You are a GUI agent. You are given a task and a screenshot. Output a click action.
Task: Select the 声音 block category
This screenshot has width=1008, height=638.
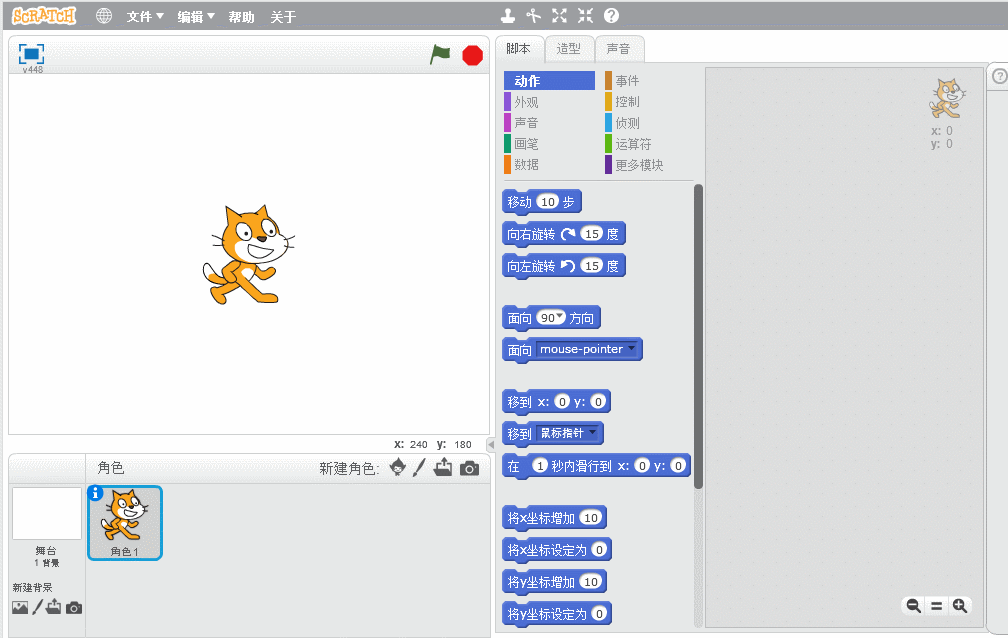(x=521, y=123)
